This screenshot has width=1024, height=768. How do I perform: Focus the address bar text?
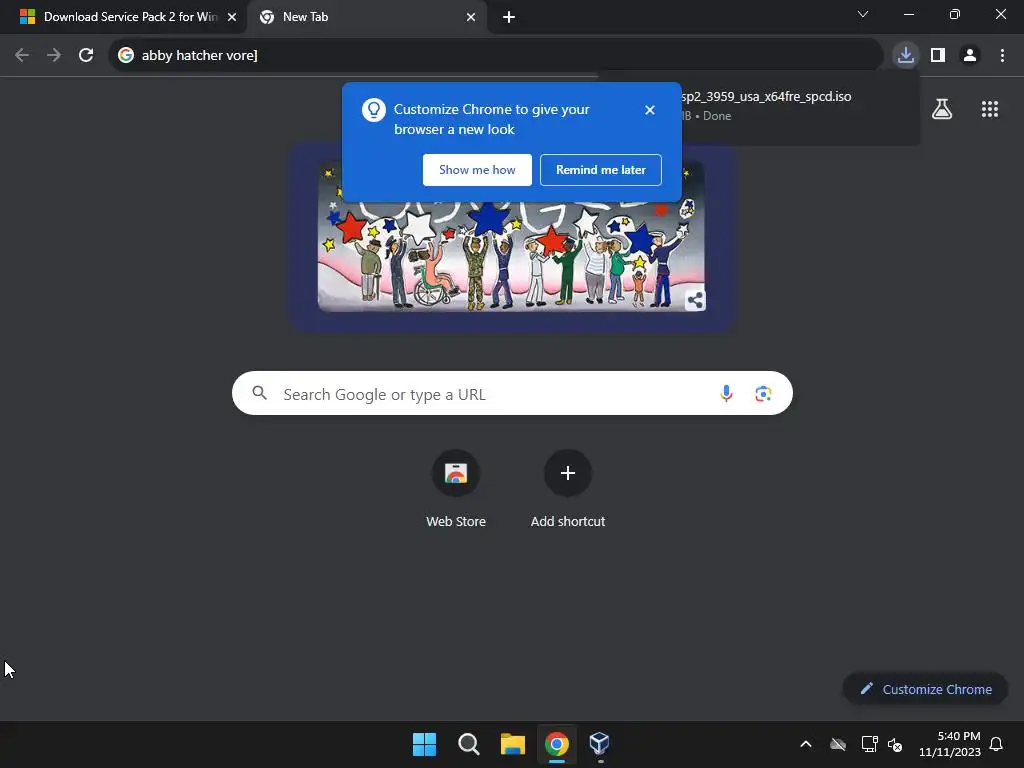(x=200, y=56)
